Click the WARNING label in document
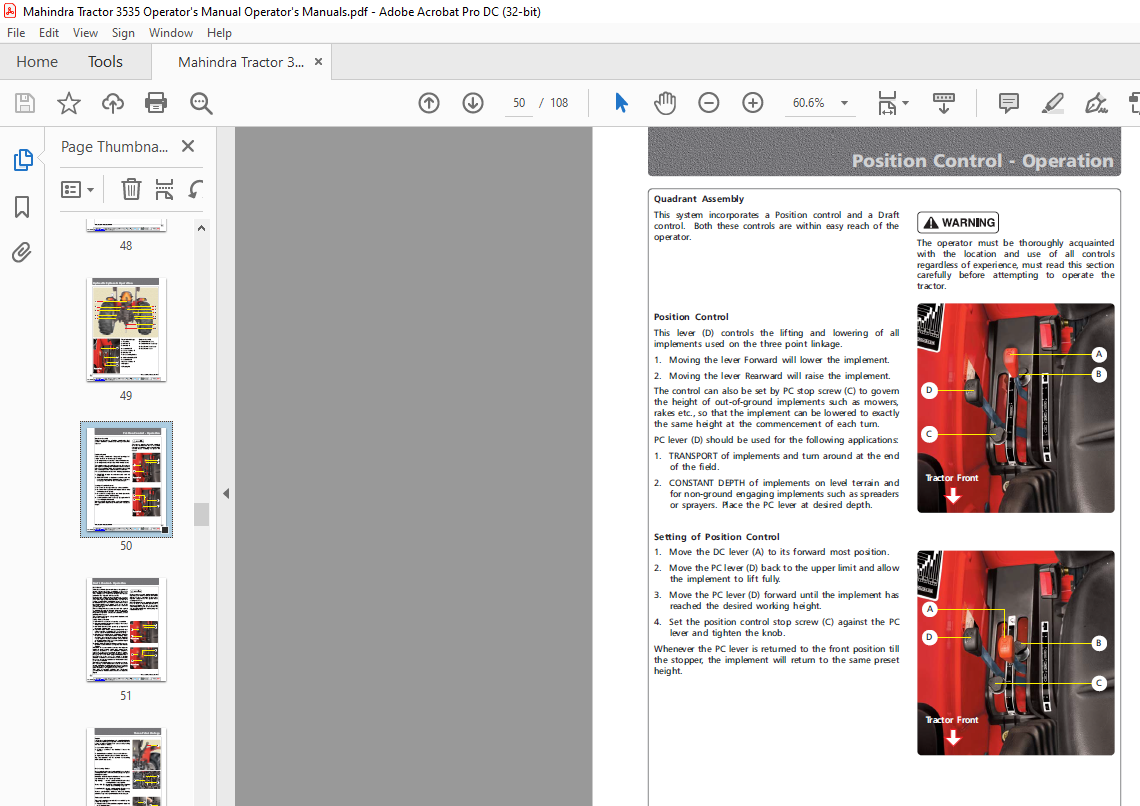1140x806 pixels. tap(958, 222)
